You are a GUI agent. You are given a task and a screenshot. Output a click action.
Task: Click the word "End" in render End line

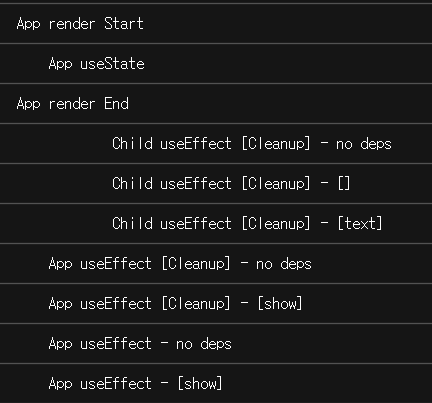point(116,104)
